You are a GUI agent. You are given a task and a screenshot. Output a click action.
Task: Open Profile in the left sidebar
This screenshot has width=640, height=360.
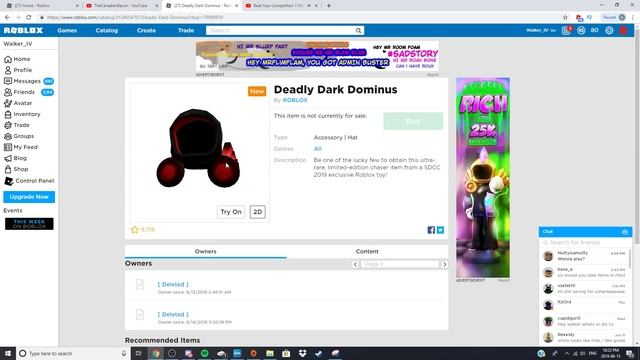[x=18, y=70]
